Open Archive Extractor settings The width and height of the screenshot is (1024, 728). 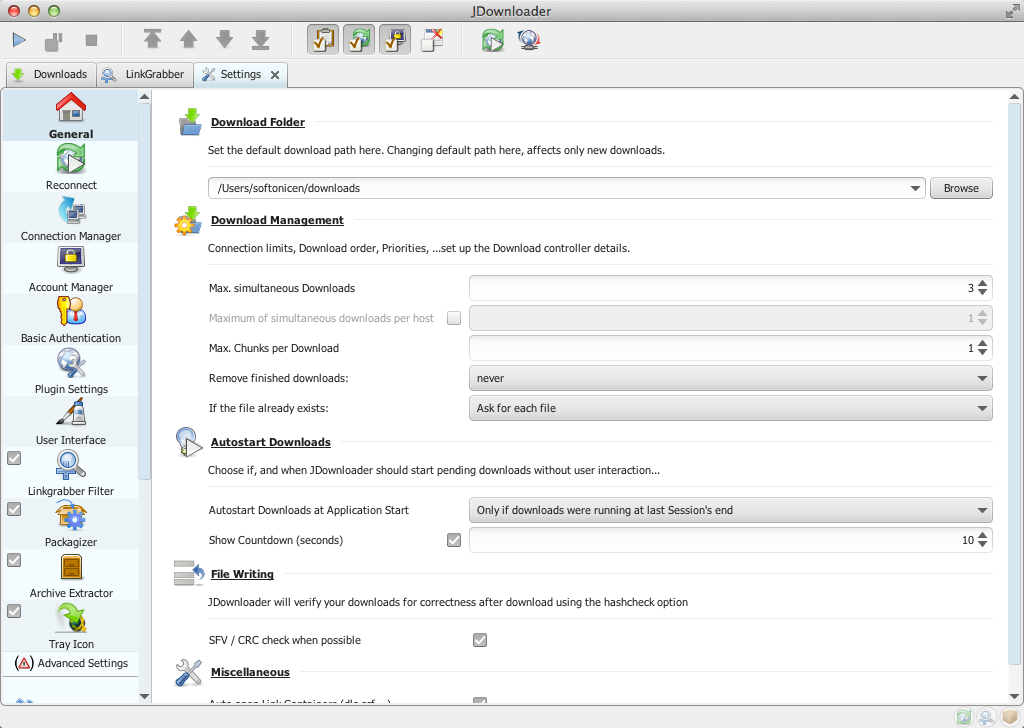point(71,575)
